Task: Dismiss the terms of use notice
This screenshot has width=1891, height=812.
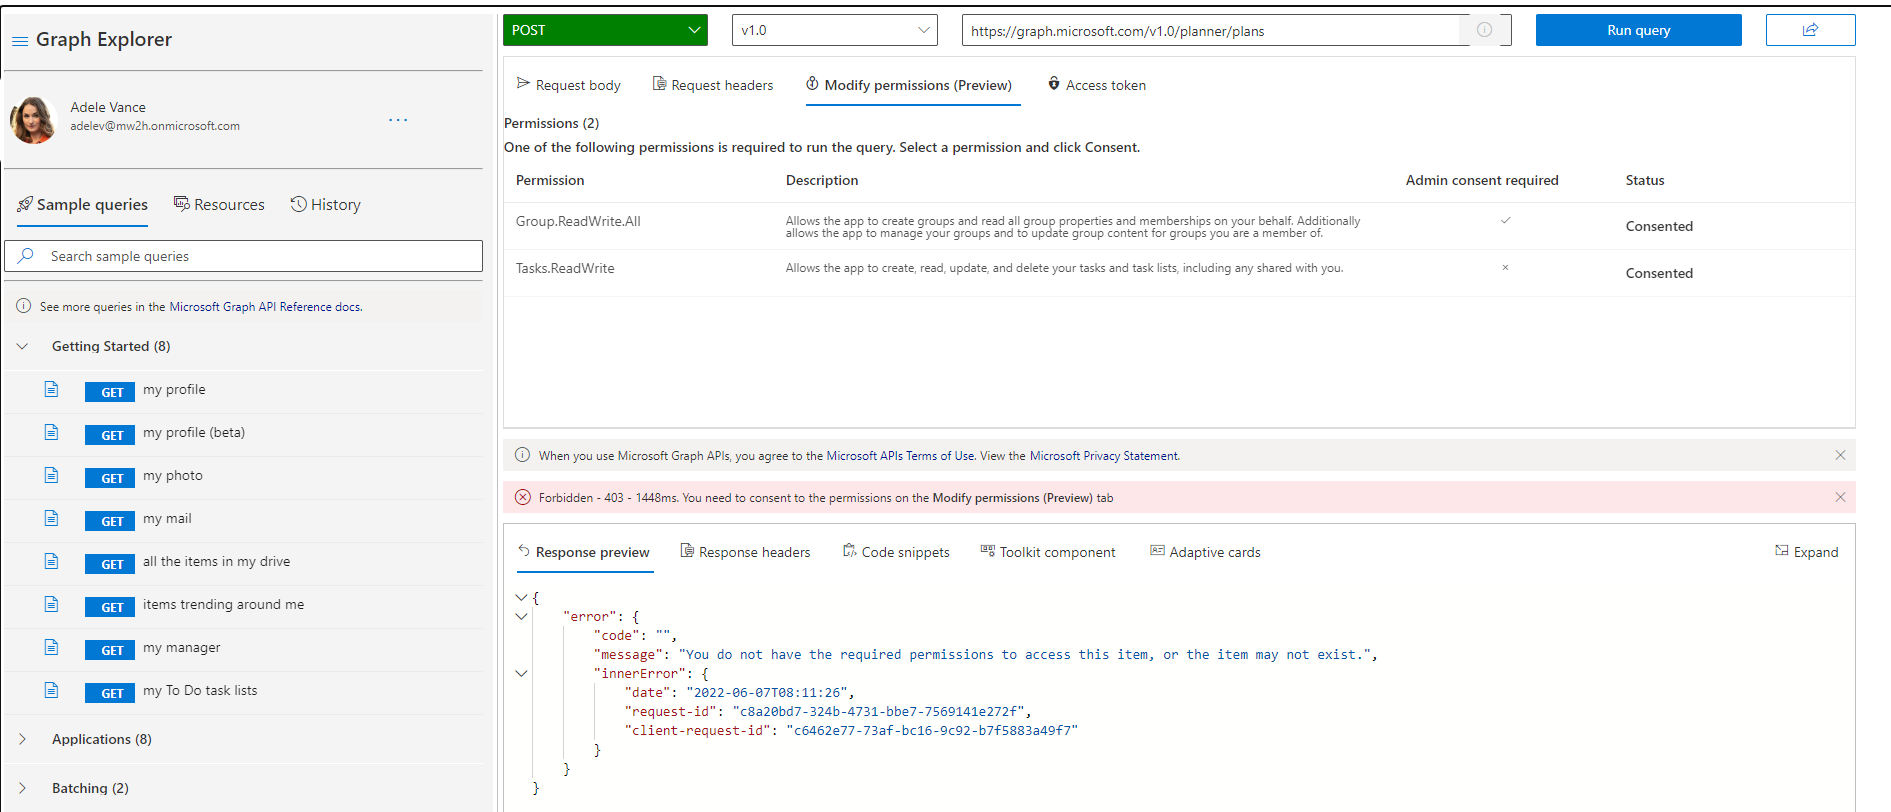Action: [1840, 455]
